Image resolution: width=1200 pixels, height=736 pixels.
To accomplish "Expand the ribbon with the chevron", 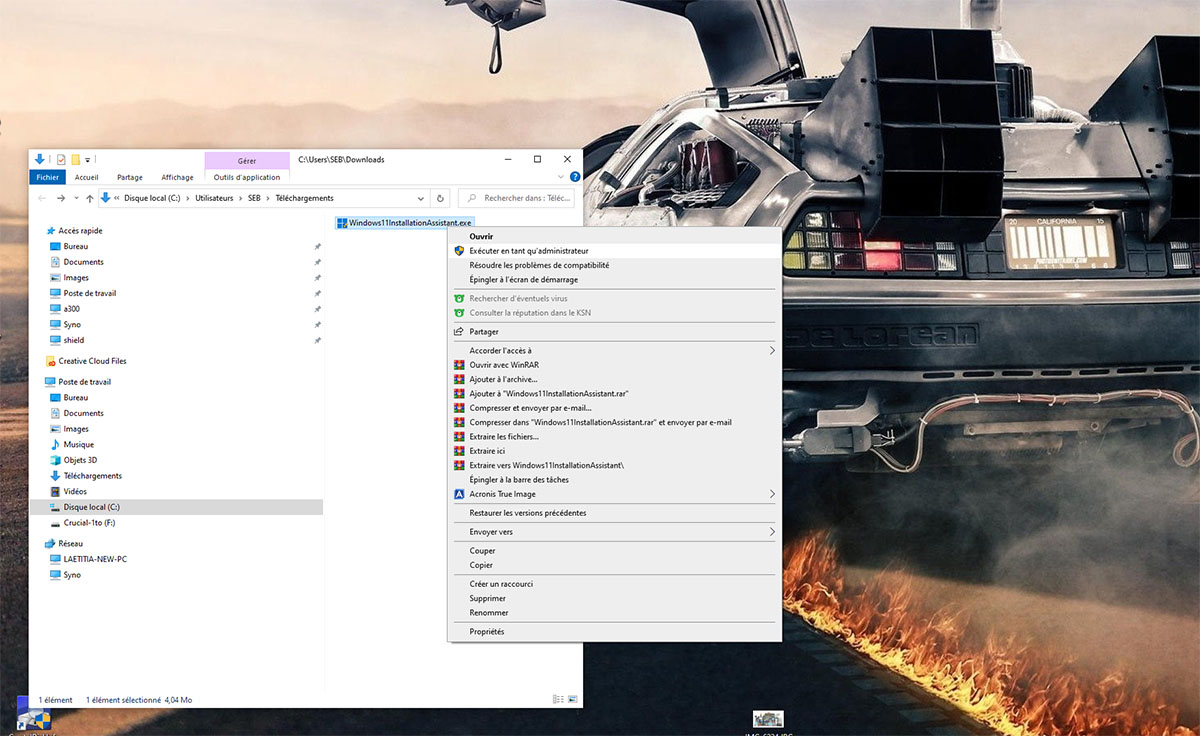I will pos(559,177).
